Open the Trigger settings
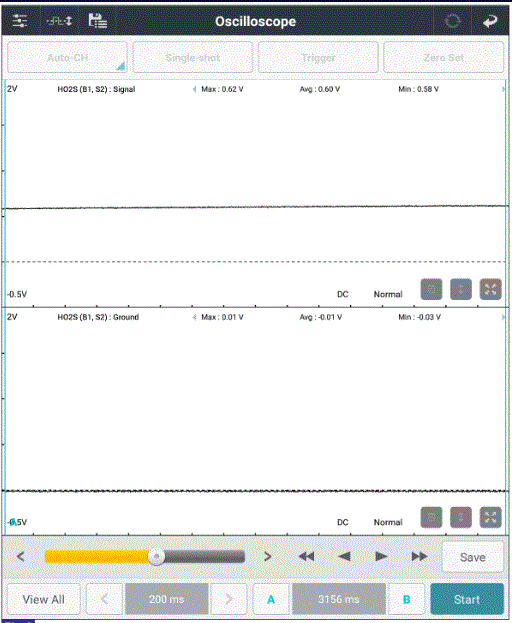The image size is (512, 623). coord(318,58)
